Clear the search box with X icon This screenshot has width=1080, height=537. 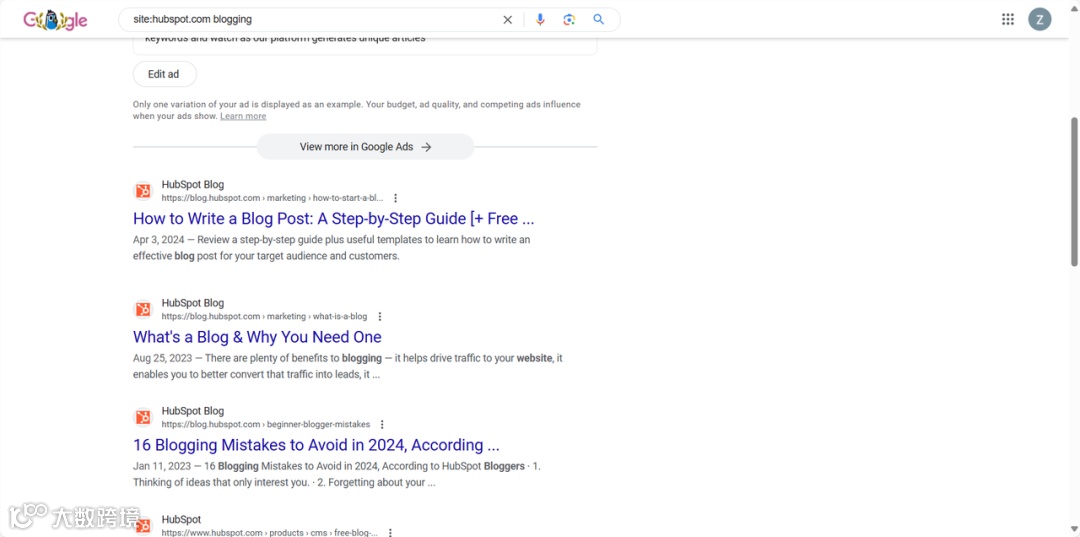pos(508,20)
